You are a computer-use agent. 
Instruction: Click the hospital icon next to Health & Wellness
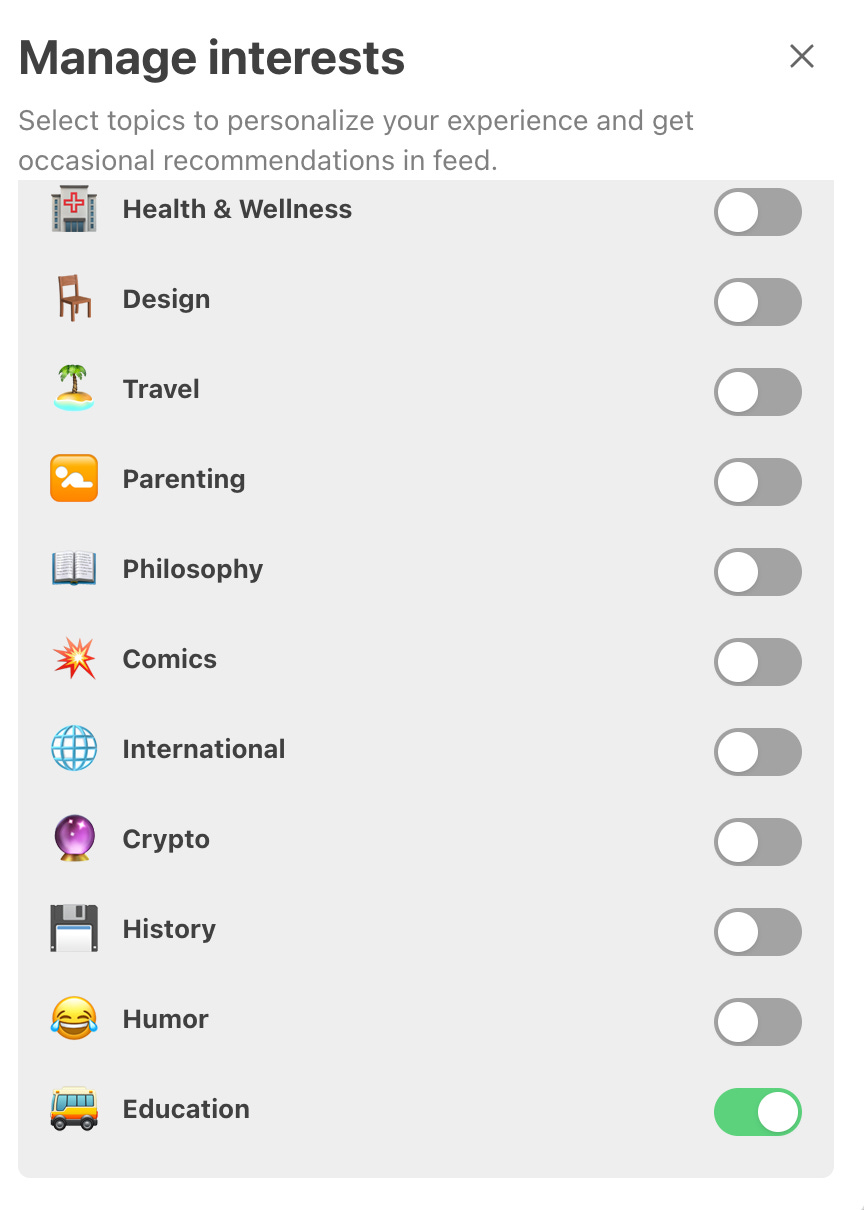pos(72,210)
